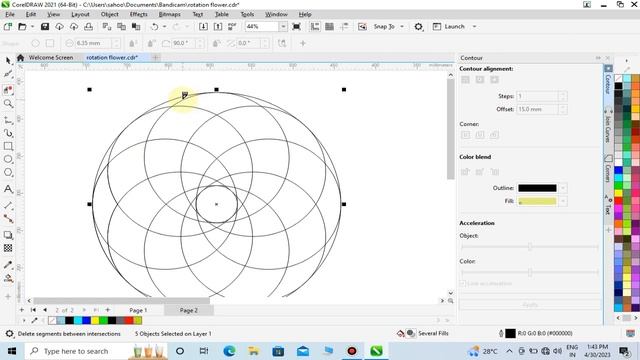Open the Window menu
The width and height of the screenshot is (640, 360).
276,14
